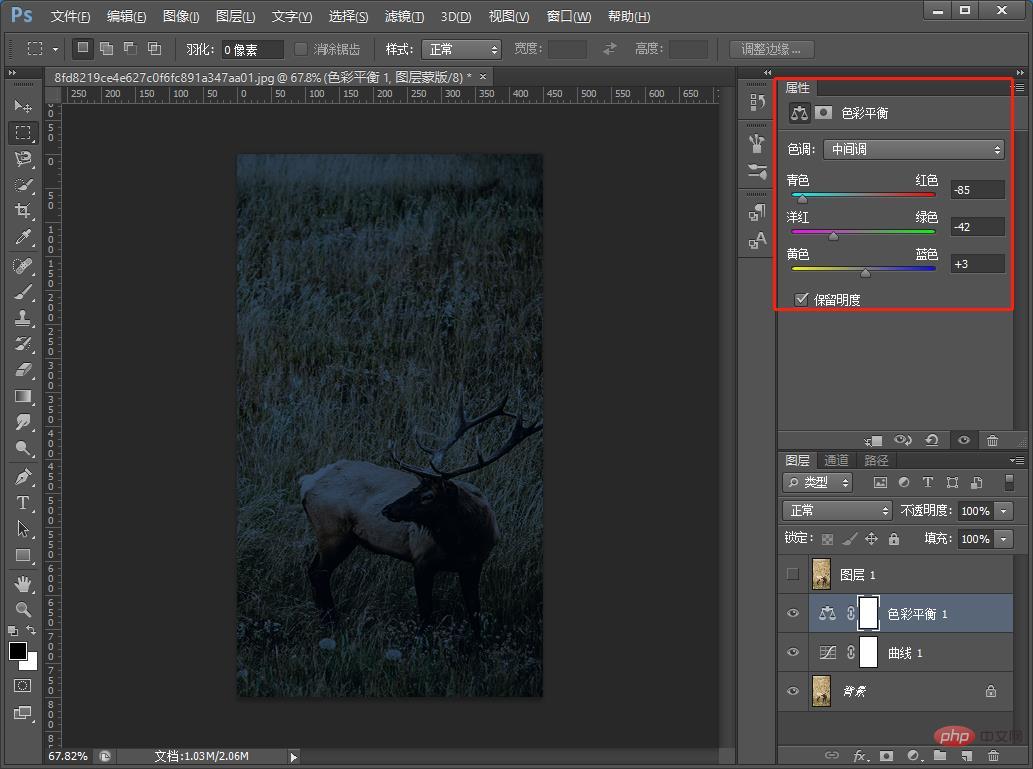The height and width of the screenshot is (769, 1033).
Task: Select the Path Selection tool
Action: coord(23,528)
